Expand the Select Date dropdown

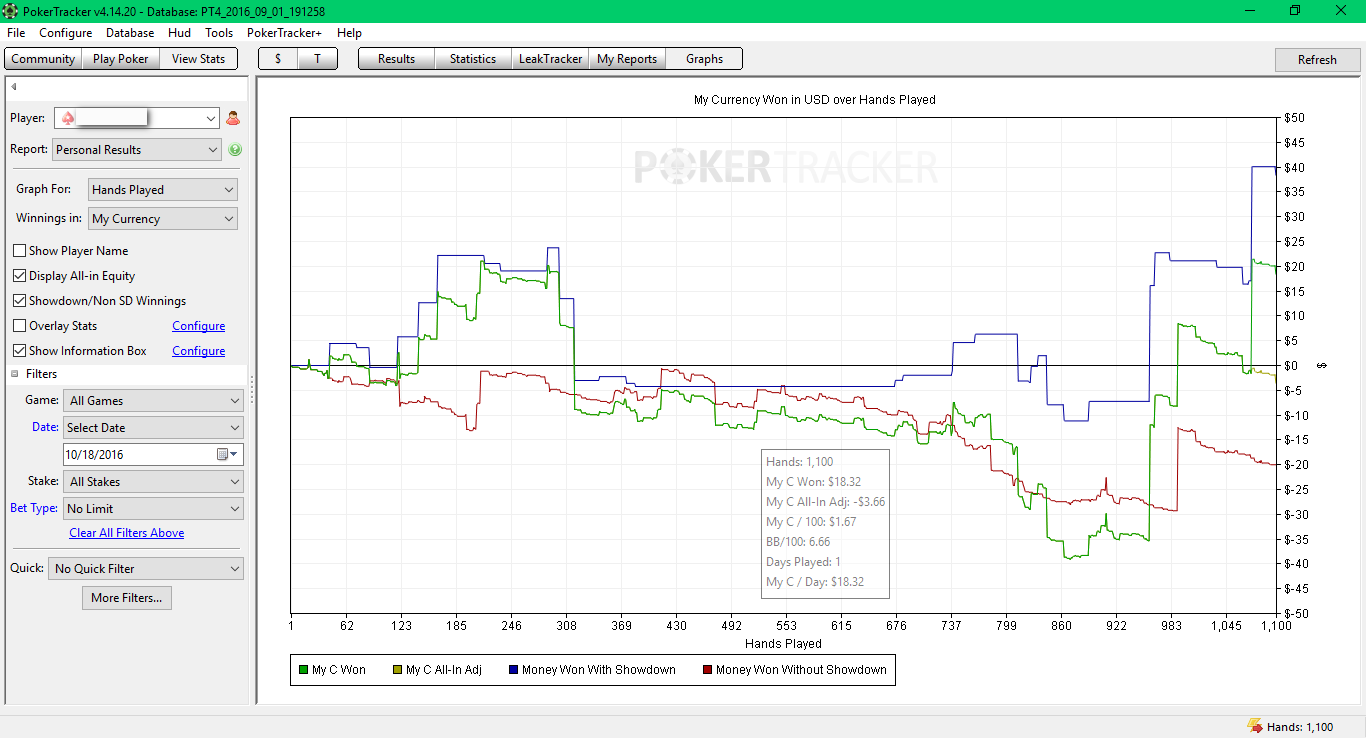point(154,428)
